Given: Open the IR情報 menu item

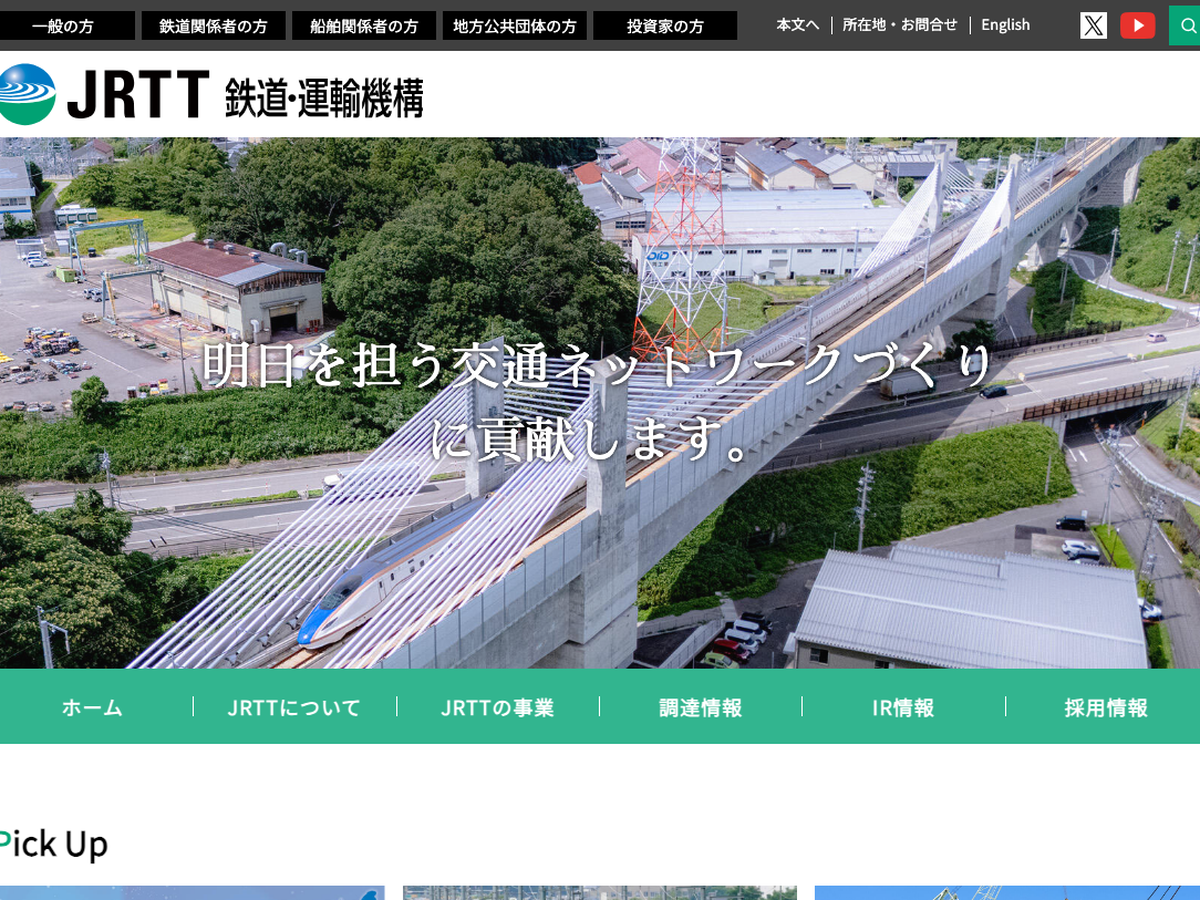Looking at the screenshot, I should [x=903, y=707].
